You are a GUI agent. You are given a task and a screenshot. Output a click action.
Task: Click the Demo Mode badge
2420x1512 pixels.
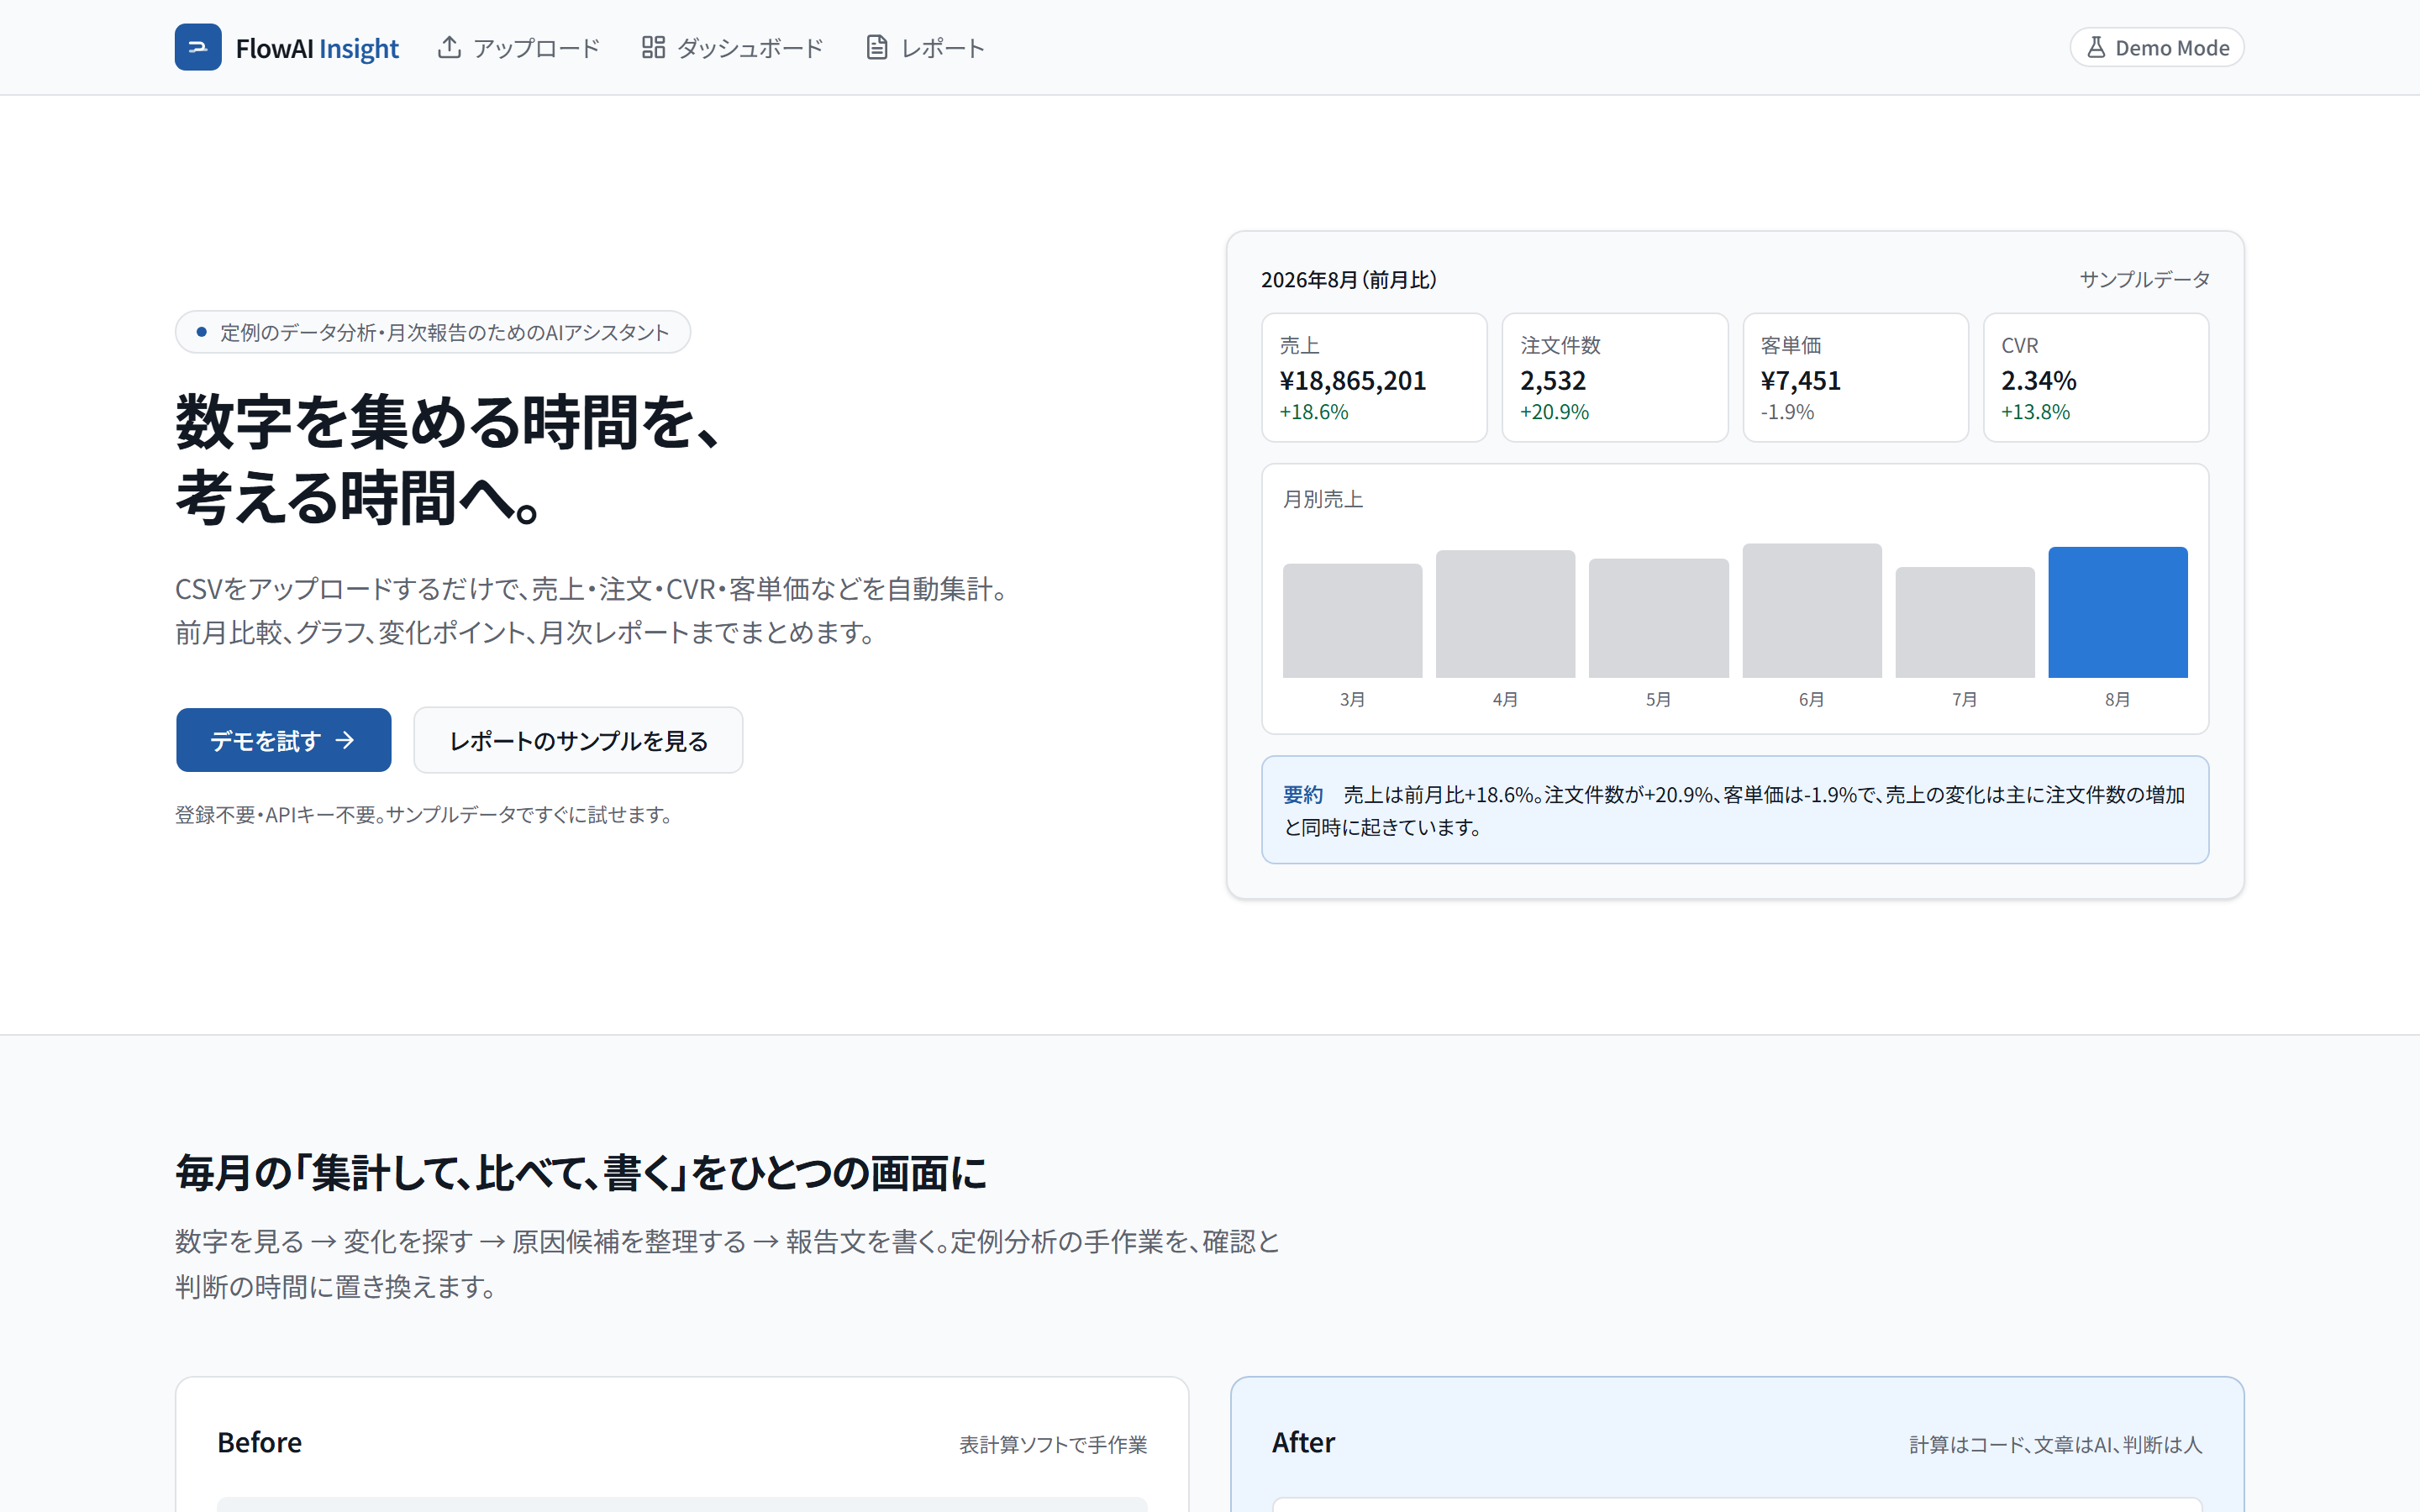point(2157,48)
